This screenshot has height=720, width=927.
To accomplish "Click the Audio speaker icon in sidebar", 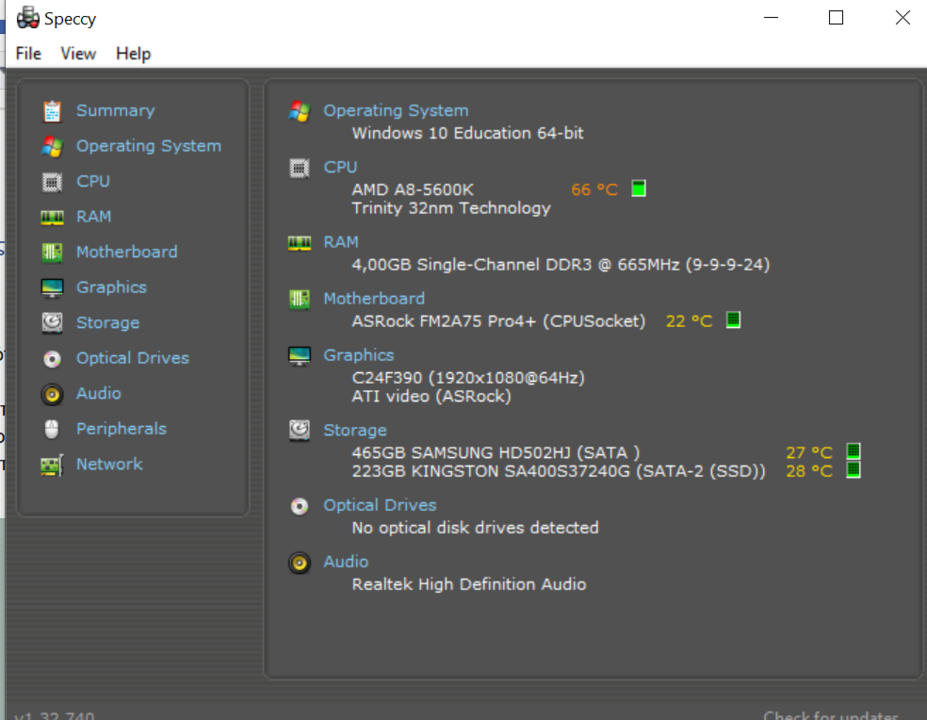I will pos(52,394).
